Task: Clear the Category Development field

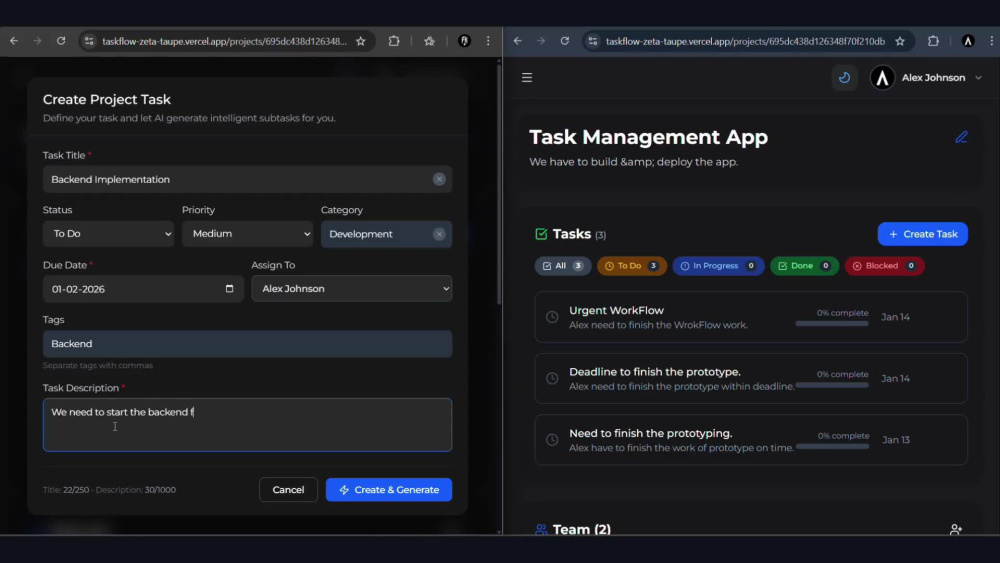Action: (x=439, y=234)
